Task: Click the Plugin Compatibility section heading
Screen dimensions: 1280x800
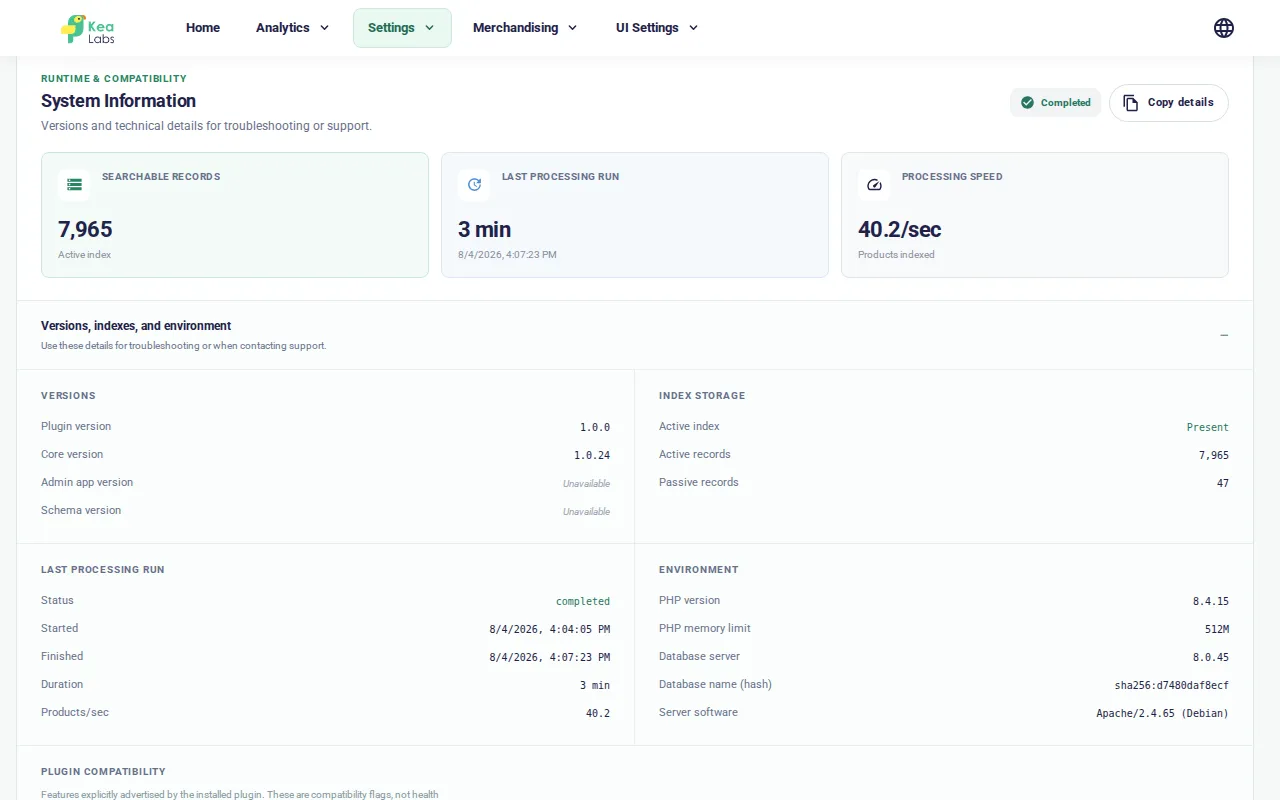Action: click(103, 772)
